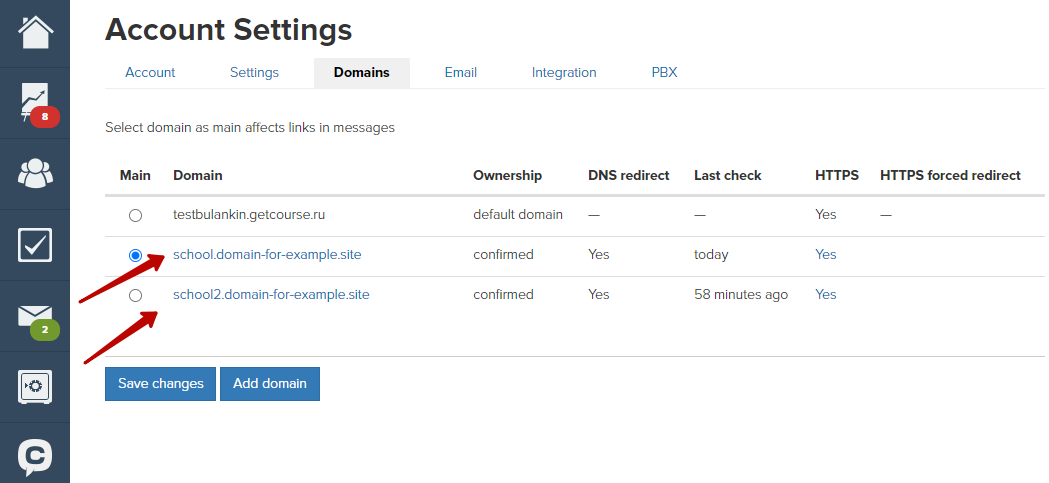Open the Integration tab

click(564, 72)
